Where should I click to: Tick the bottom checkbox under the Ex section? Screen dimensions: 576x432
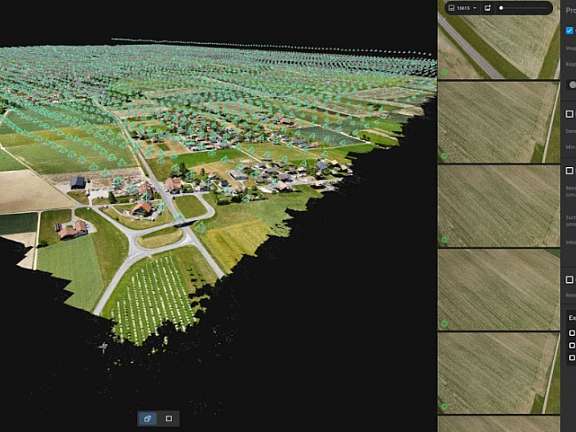pyautogui.click(x=572, y=357)
